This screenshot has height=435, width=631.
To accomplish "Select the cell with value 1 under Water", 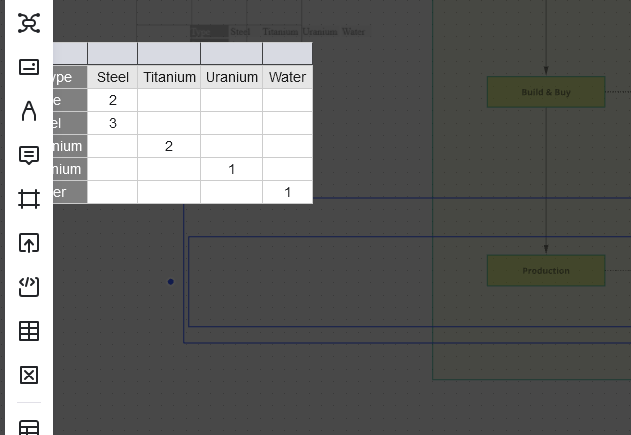I will [x=287, y=192].
